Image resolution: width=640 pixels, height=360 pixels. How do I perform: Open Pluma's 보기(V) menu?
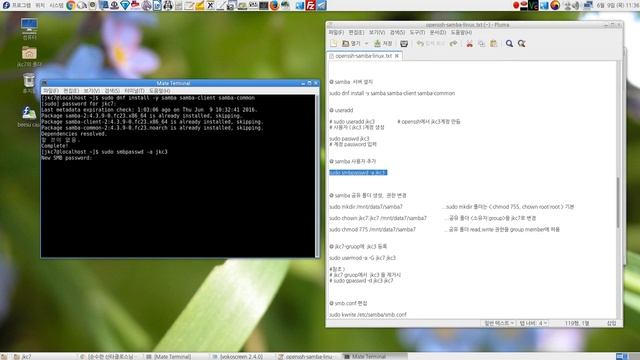[x=377, y=32]
